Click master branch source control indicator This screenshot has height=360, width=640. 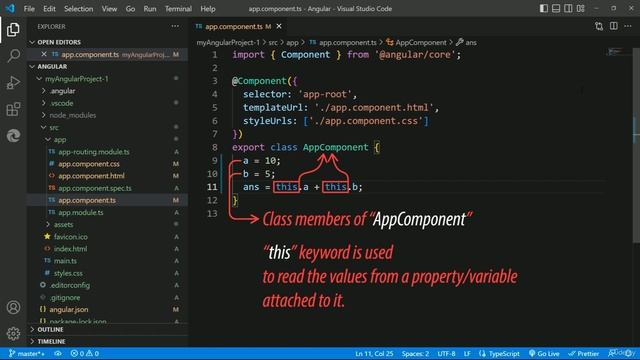[x=27, y=353]
